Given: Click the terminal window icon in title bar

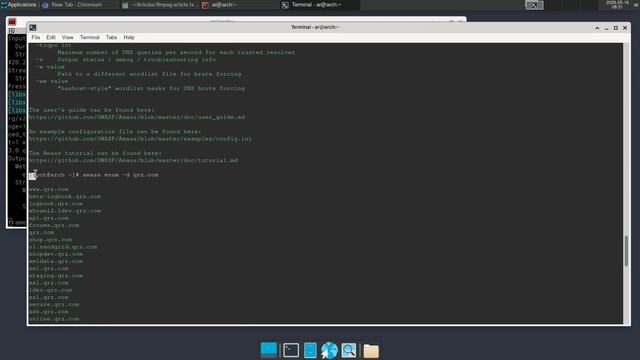Looking at the screenshot, I should click(33, 27).
